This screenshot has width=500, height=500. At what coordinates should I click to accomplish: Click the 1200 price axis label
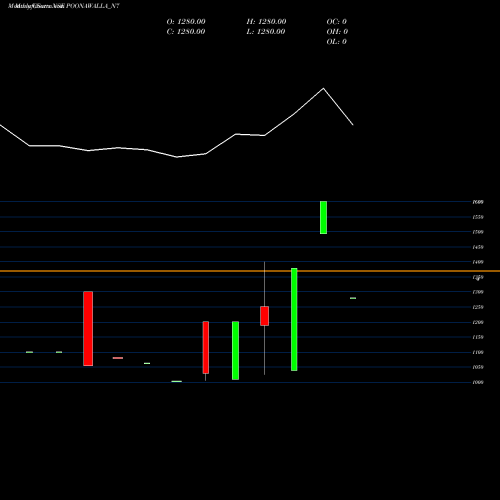click(478, 322)
